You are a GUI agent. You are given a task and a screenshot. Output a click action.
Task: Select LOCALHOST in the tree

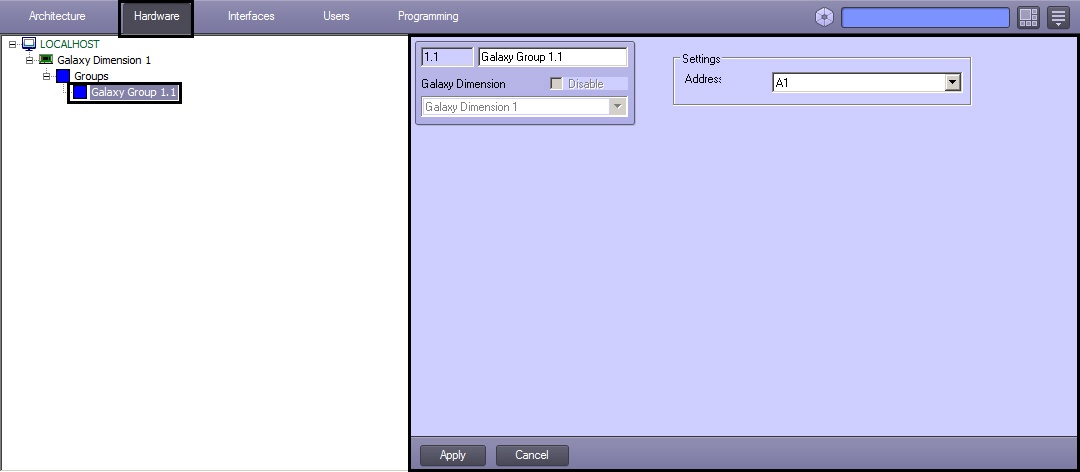(x=70, y=44)
